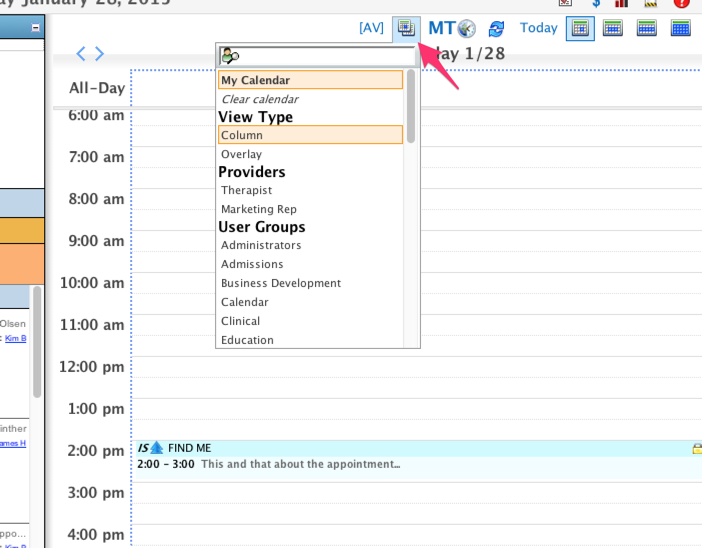Click the blue dollar sign icon
The height and width of the screenshot is (548, 702).
596,3
